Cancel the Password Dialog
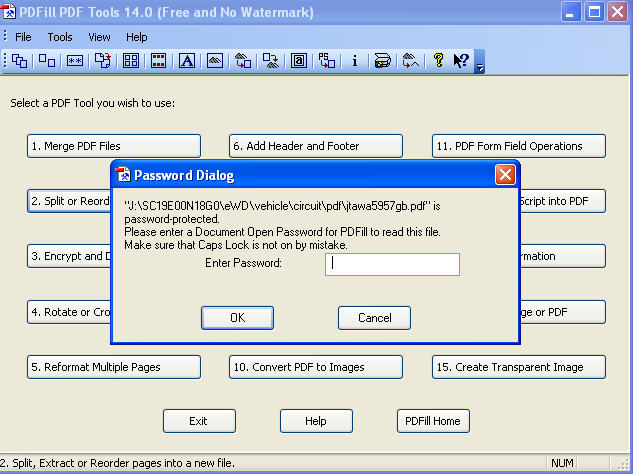This screenshot has width=633, height=474. 375,318
